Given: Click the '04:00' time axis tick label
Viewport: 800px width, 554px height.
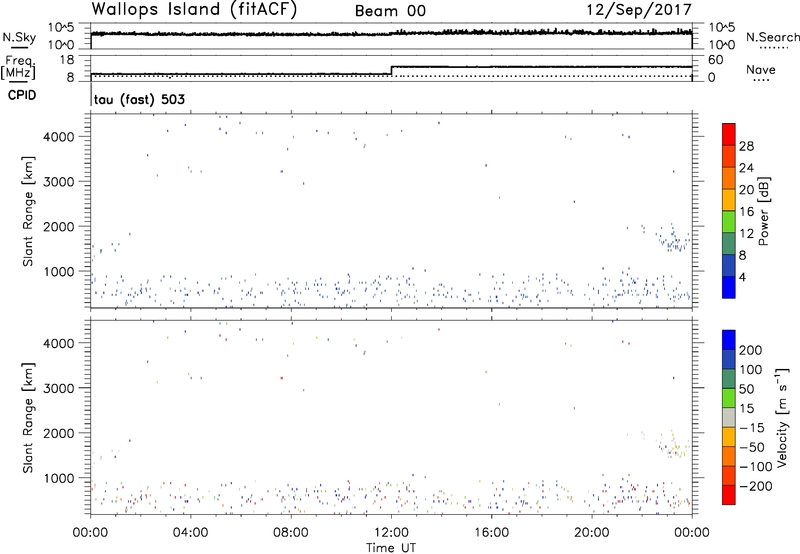Looking at the screenshot, I should click(191, 533).
